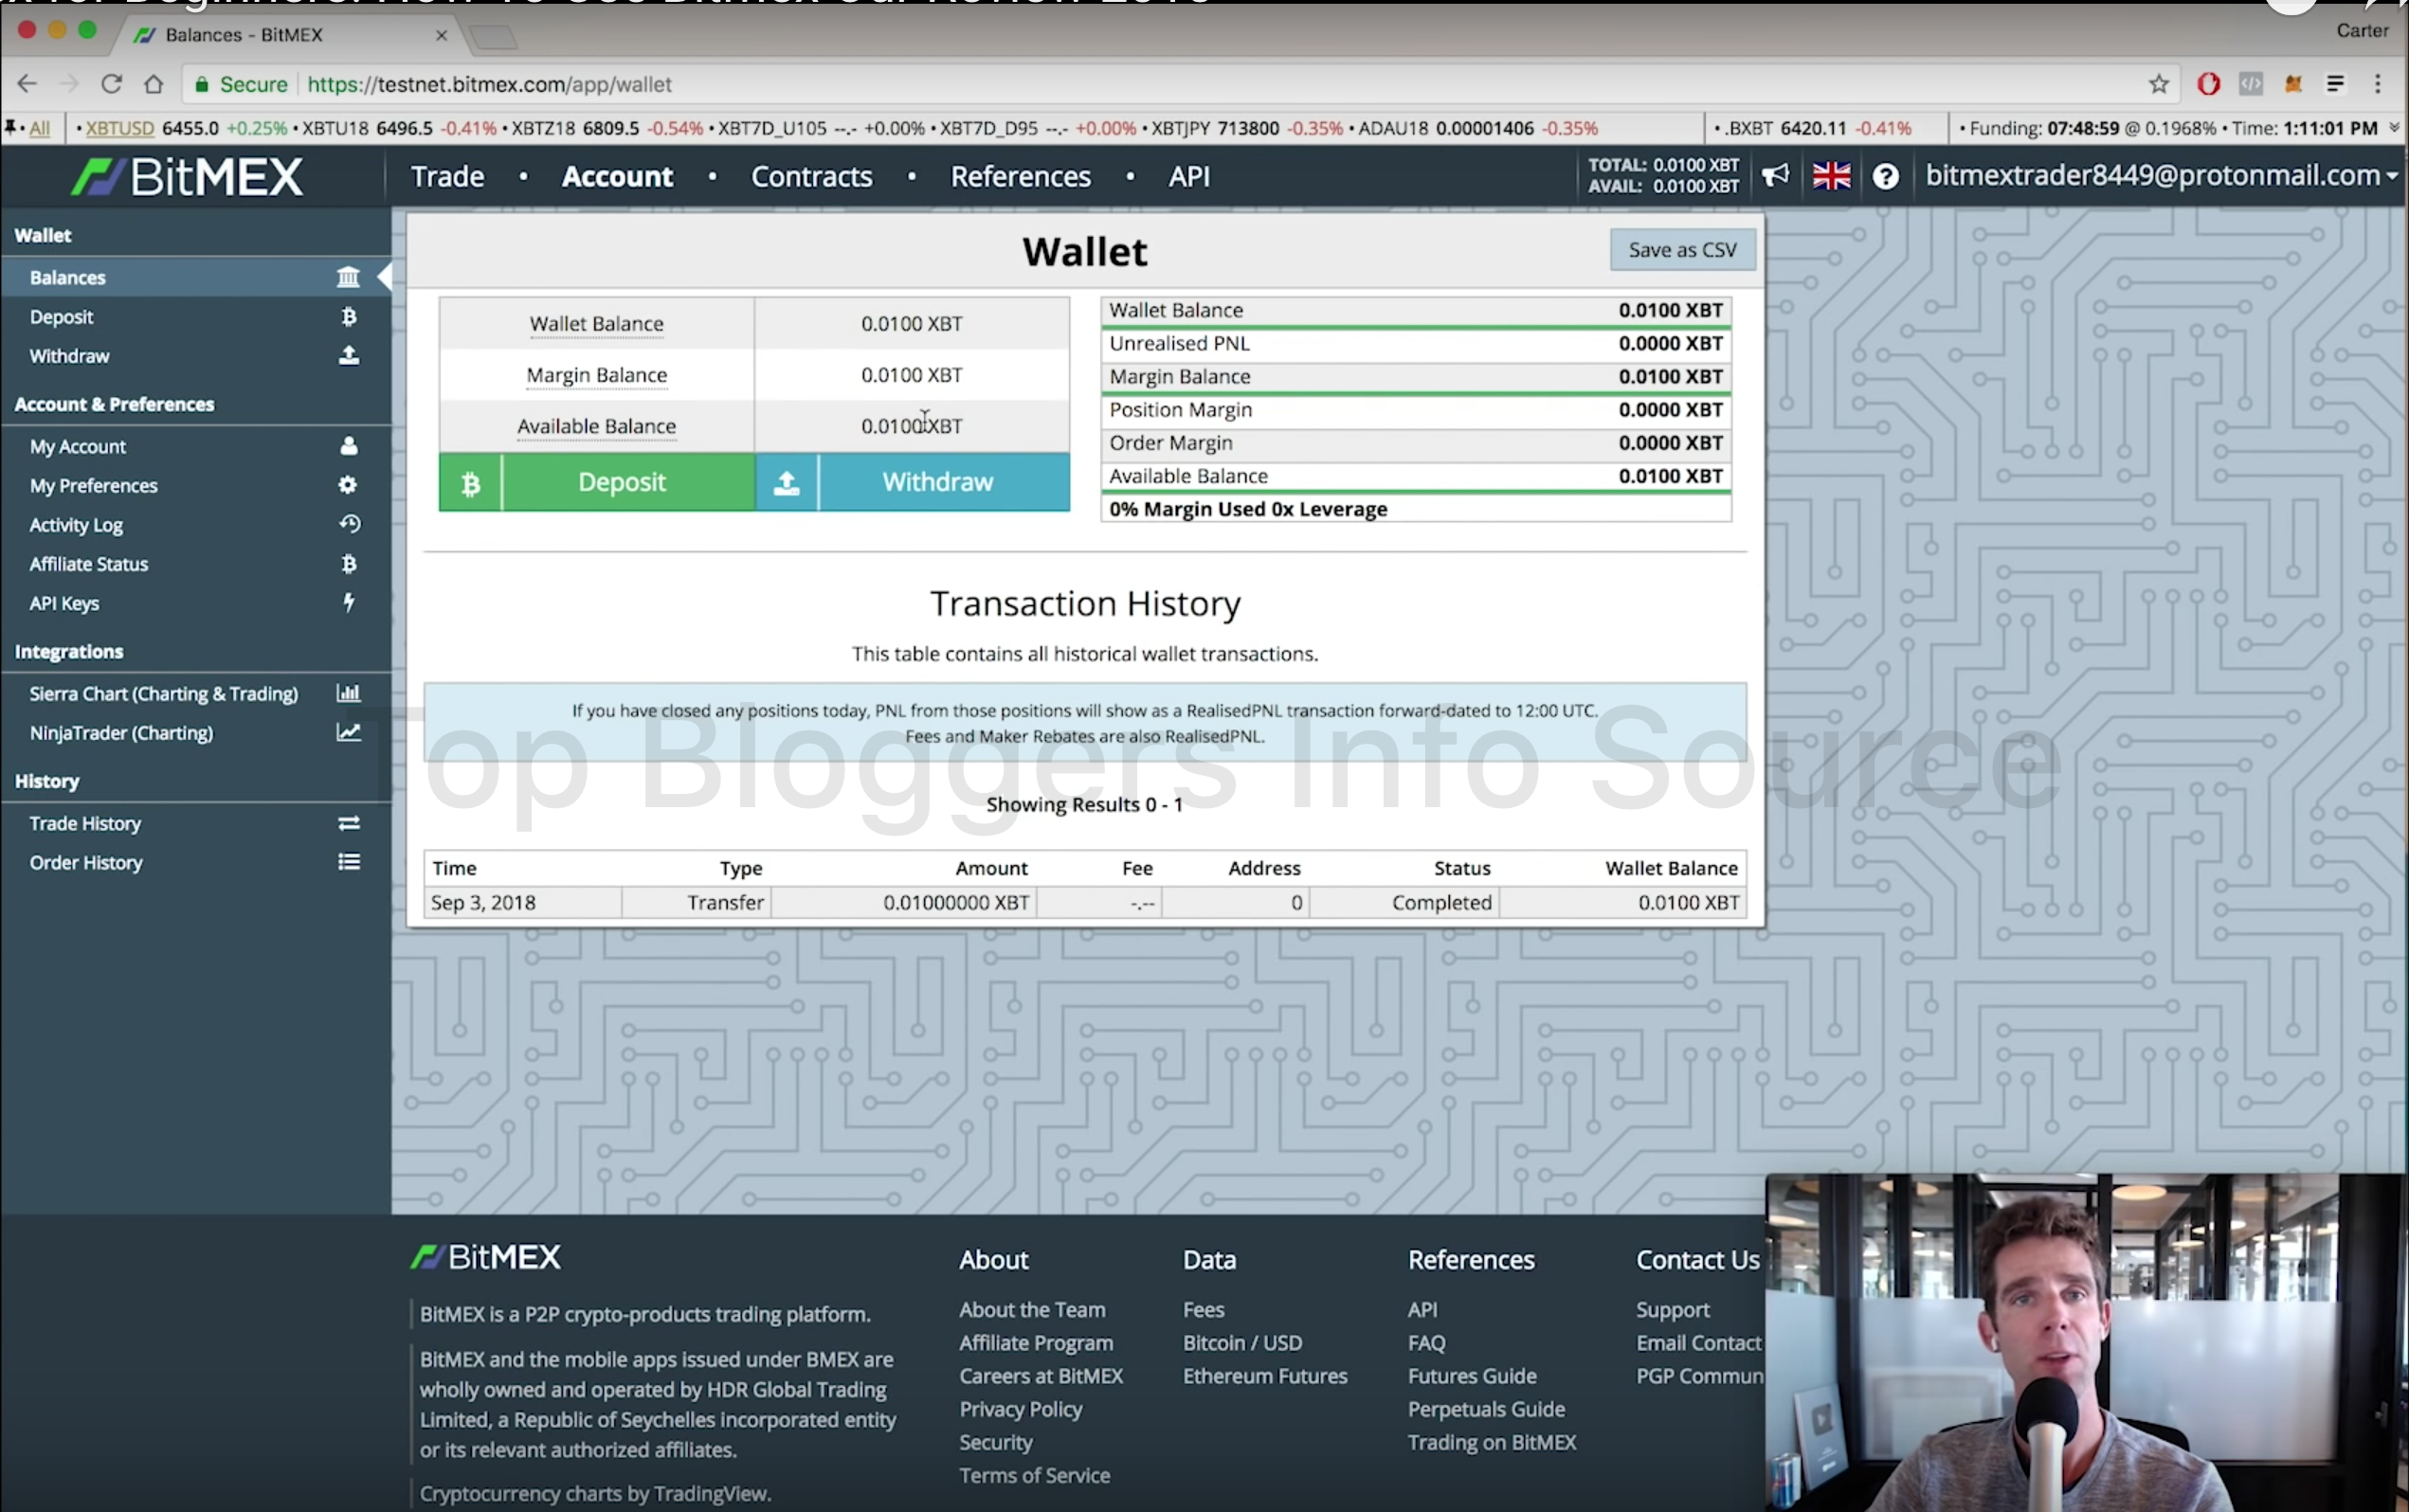Click the help question mark icon

click(x=1885, y=177)
